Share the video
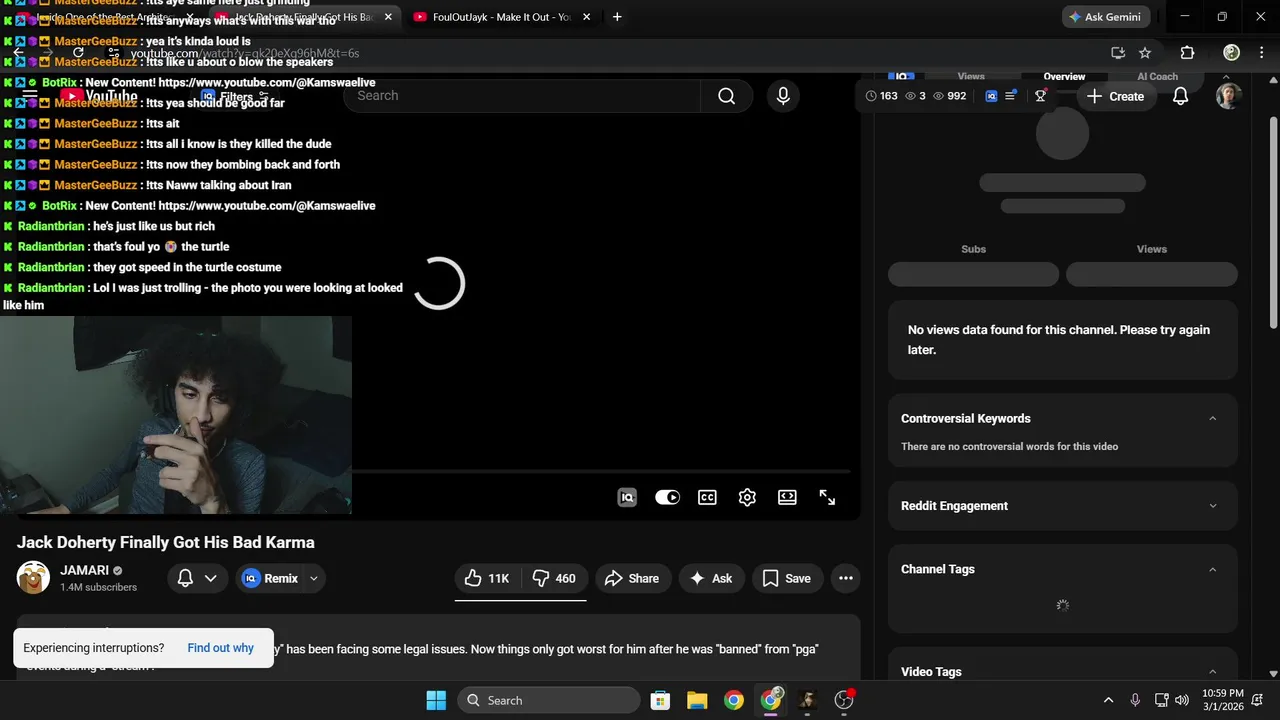 pyautogui.click(x=632, y=578)
